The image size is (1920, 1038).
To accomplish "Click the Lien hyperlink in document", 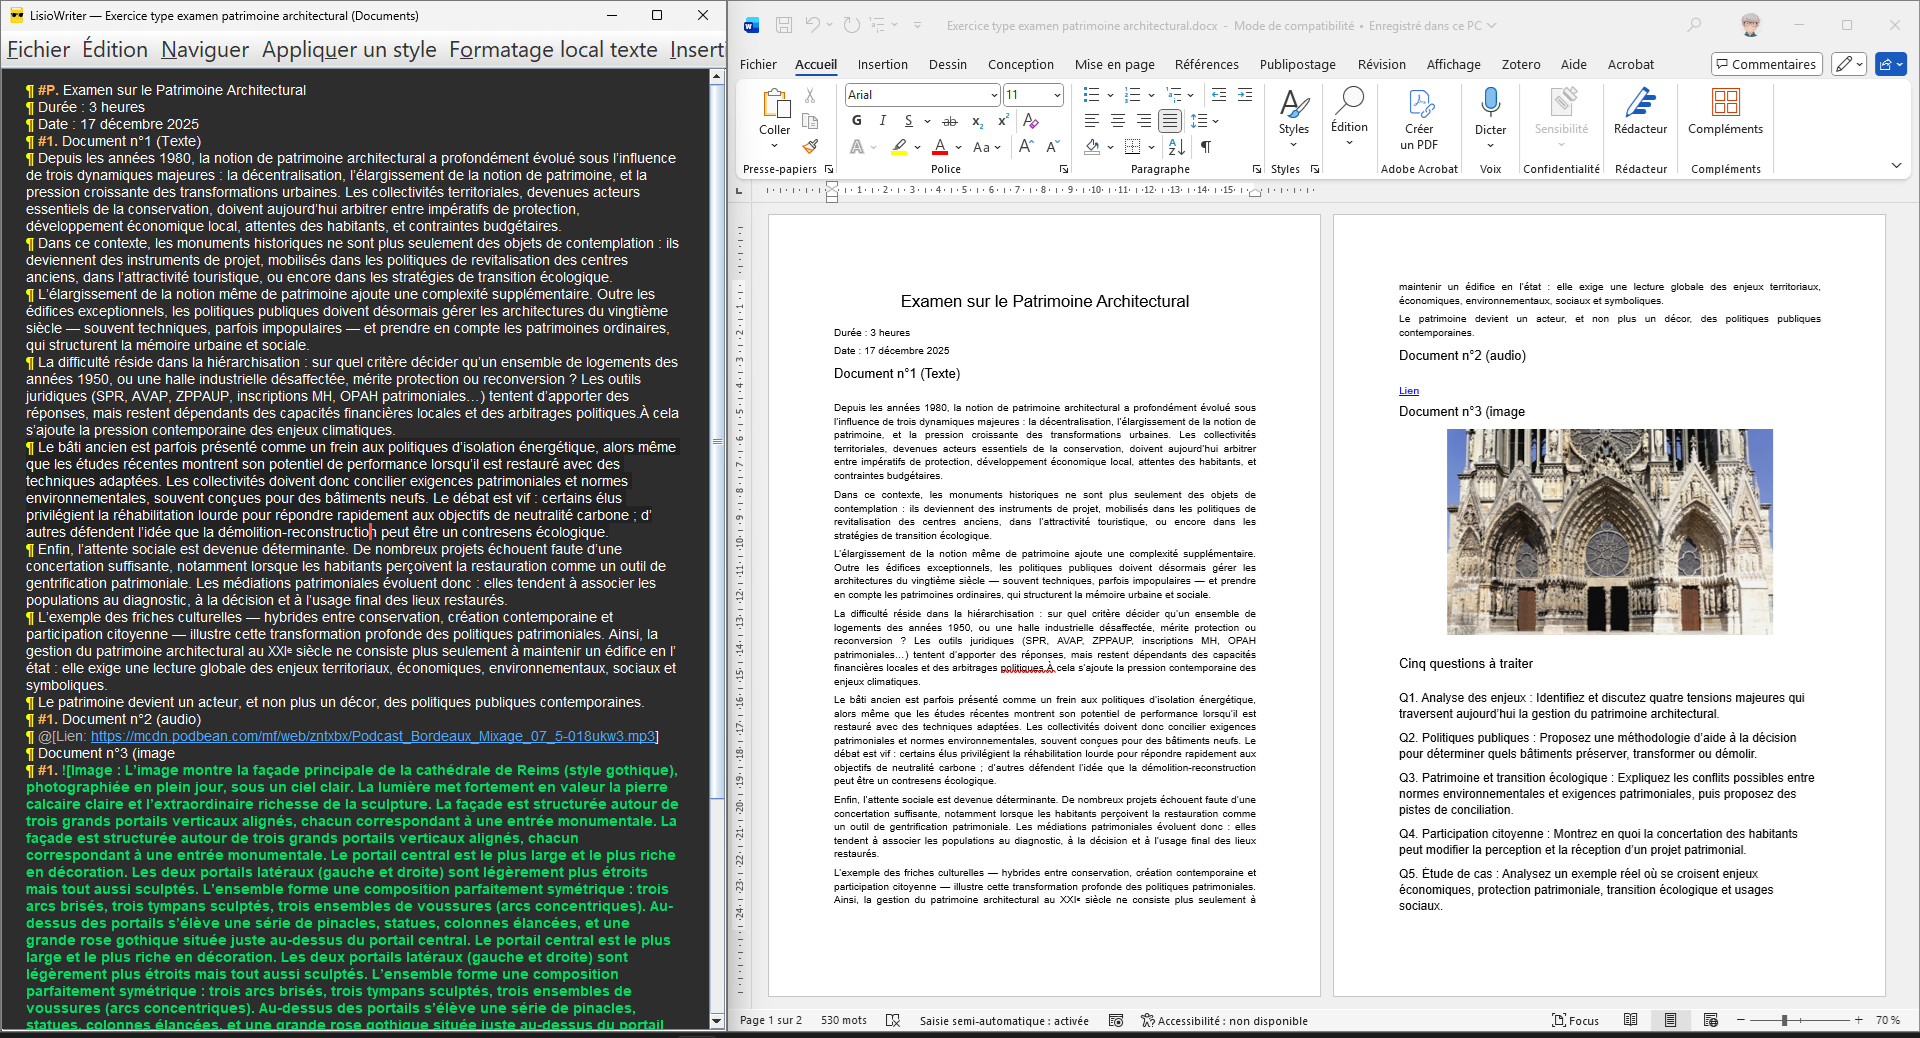I will [x=1408, y=391].
